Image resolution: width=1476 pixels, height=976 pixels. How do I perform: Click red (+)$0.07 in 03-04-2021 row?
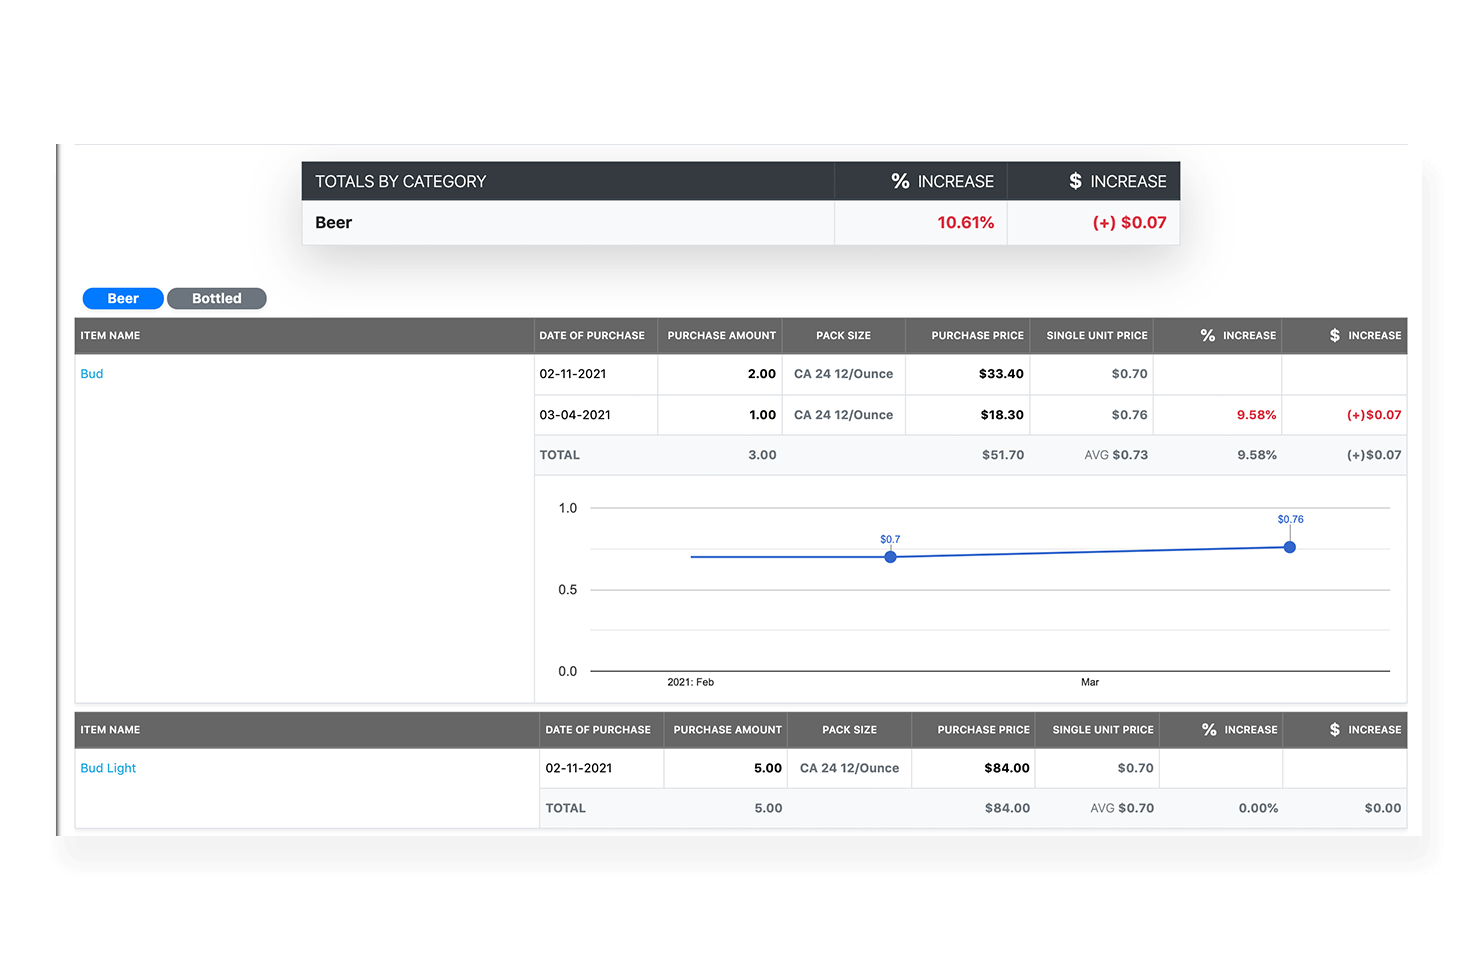[x=1374, y=415]
